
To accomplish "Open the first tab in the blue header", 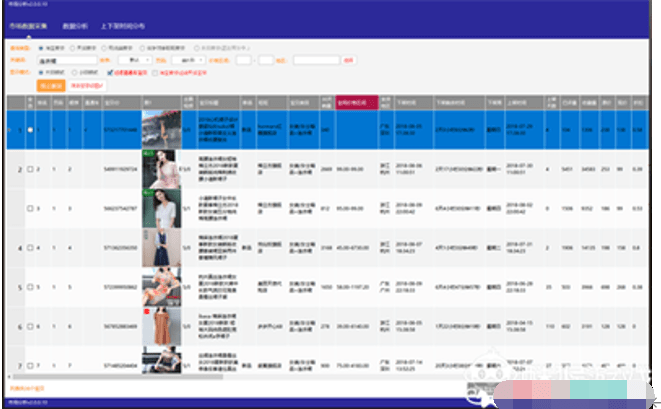I will pos(28,26).
